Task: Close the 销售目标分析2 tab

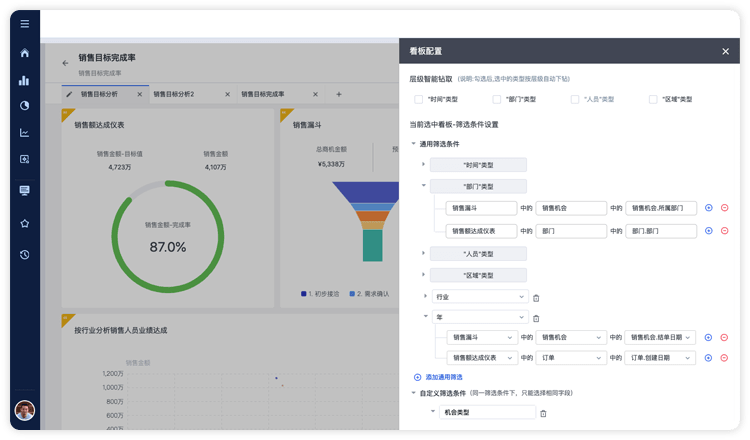Action: (x=227, y=94)
